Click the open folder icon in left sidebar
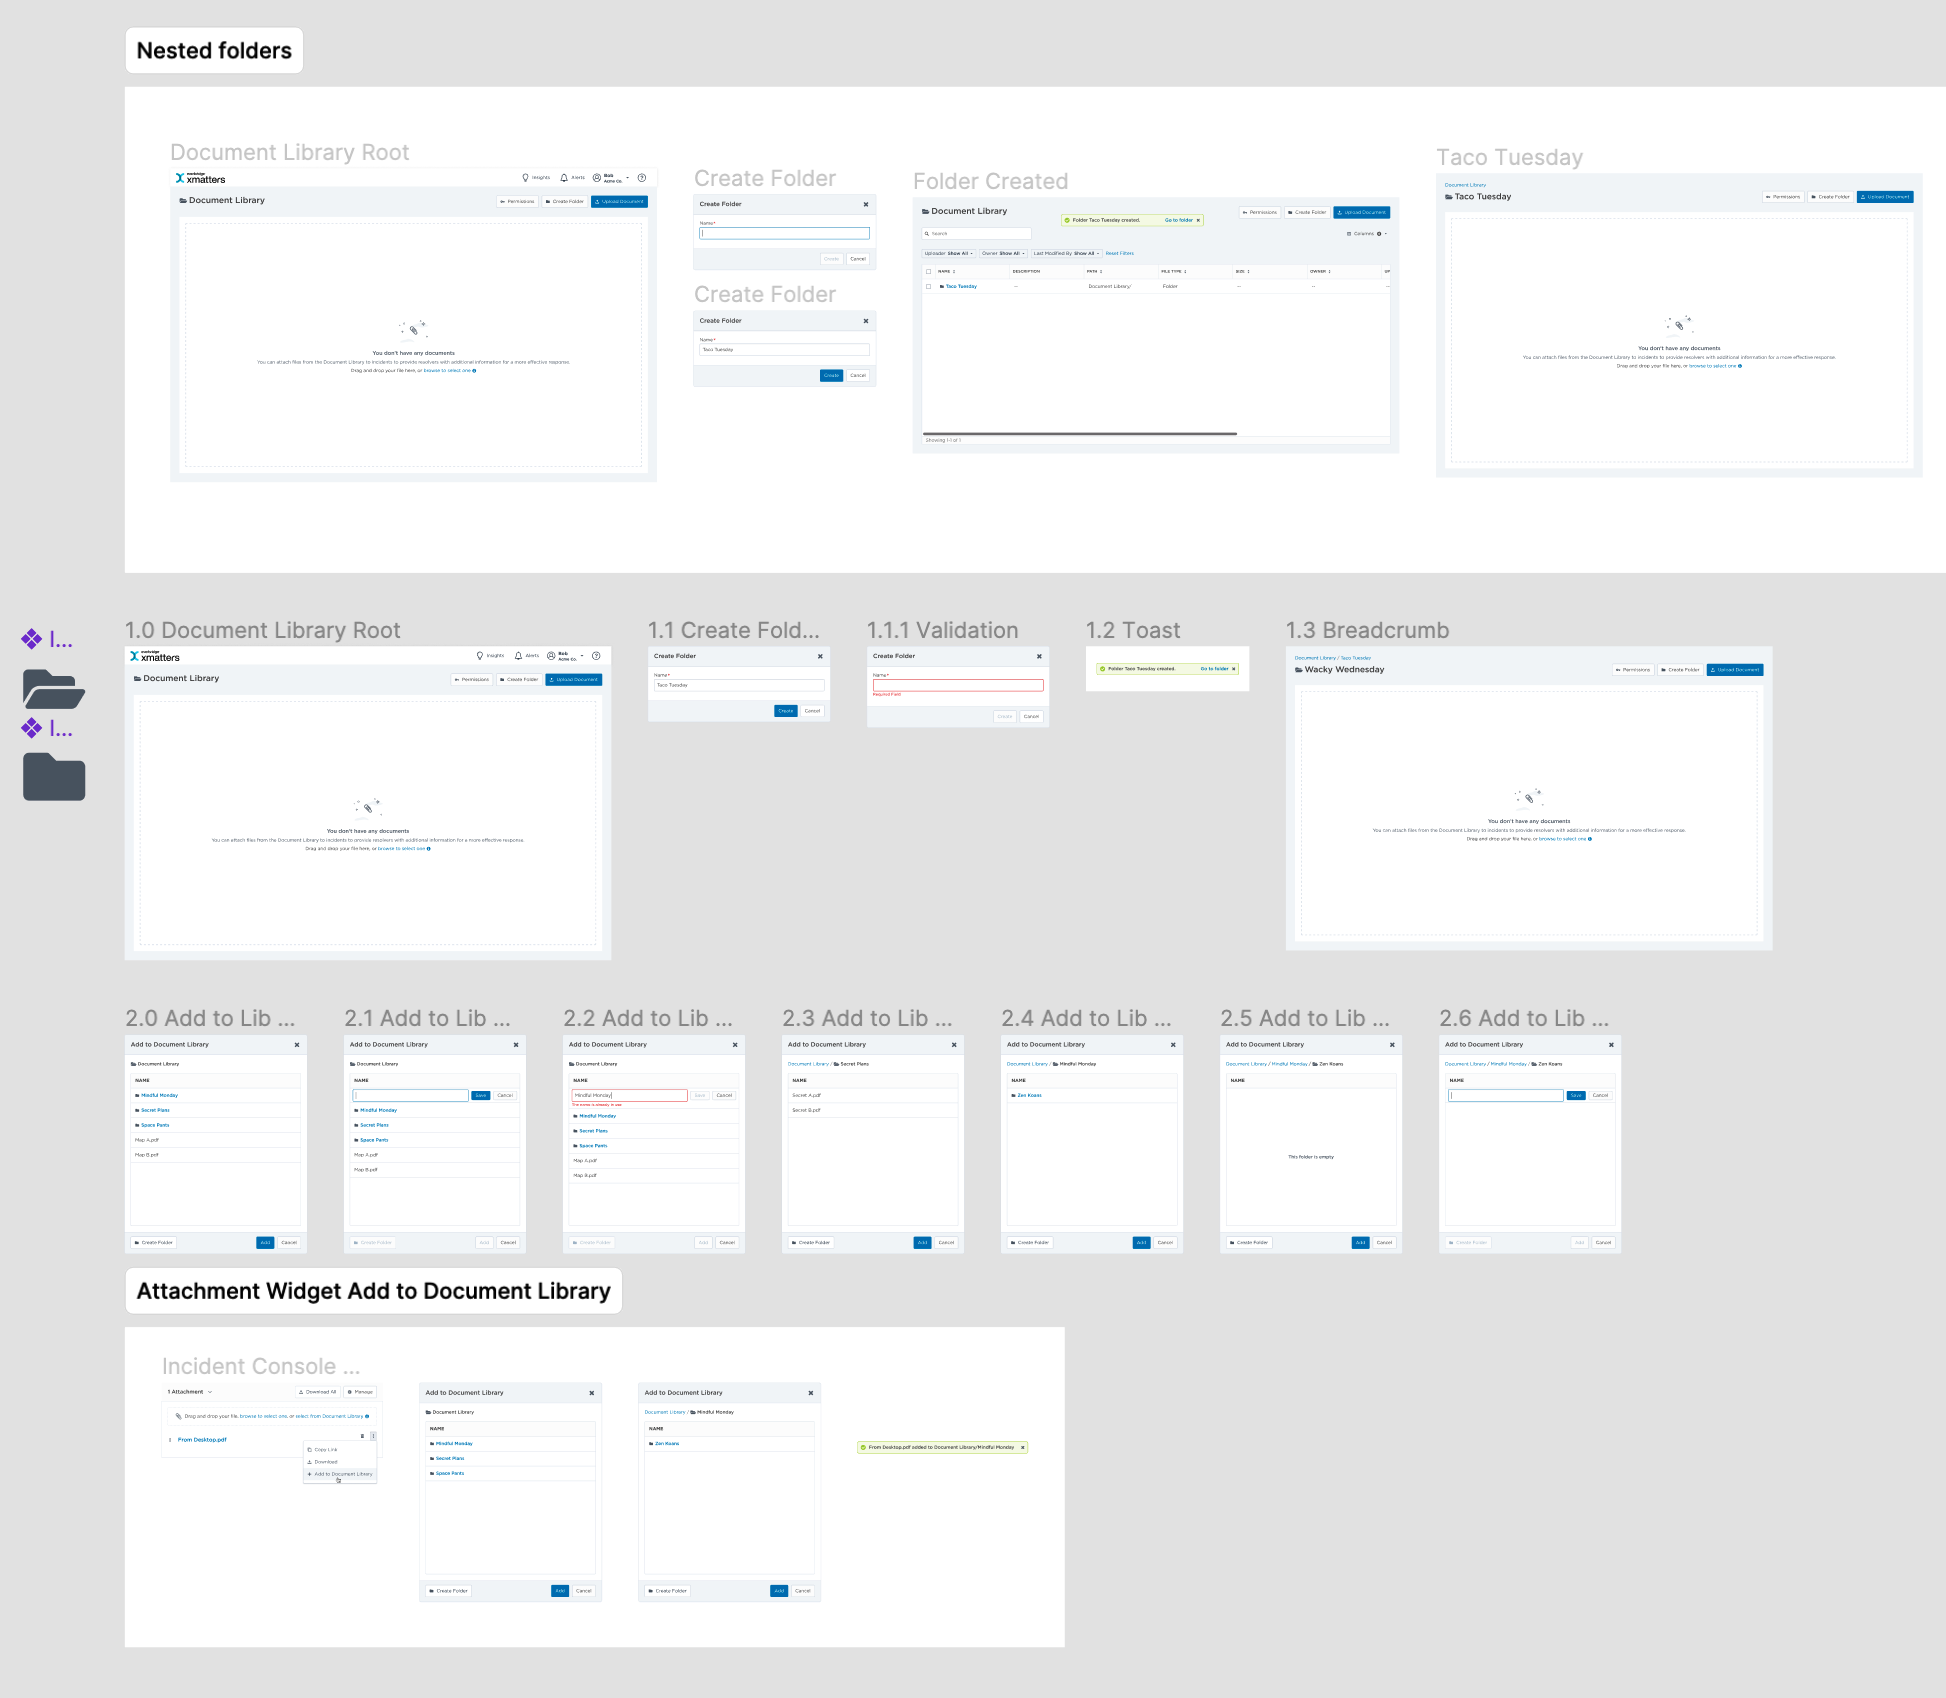The width and height of the screenshot is (1946, 1698). click(x=53, y=689)
